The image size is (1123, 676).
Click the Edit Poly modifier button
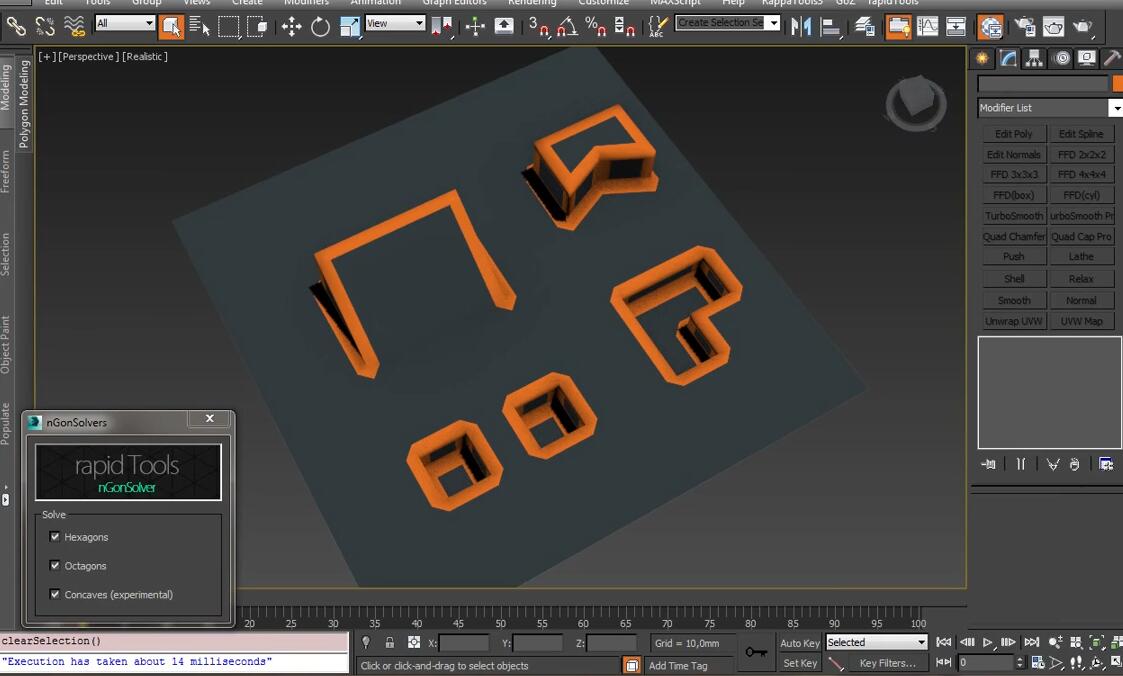(x=1013, y=134)
